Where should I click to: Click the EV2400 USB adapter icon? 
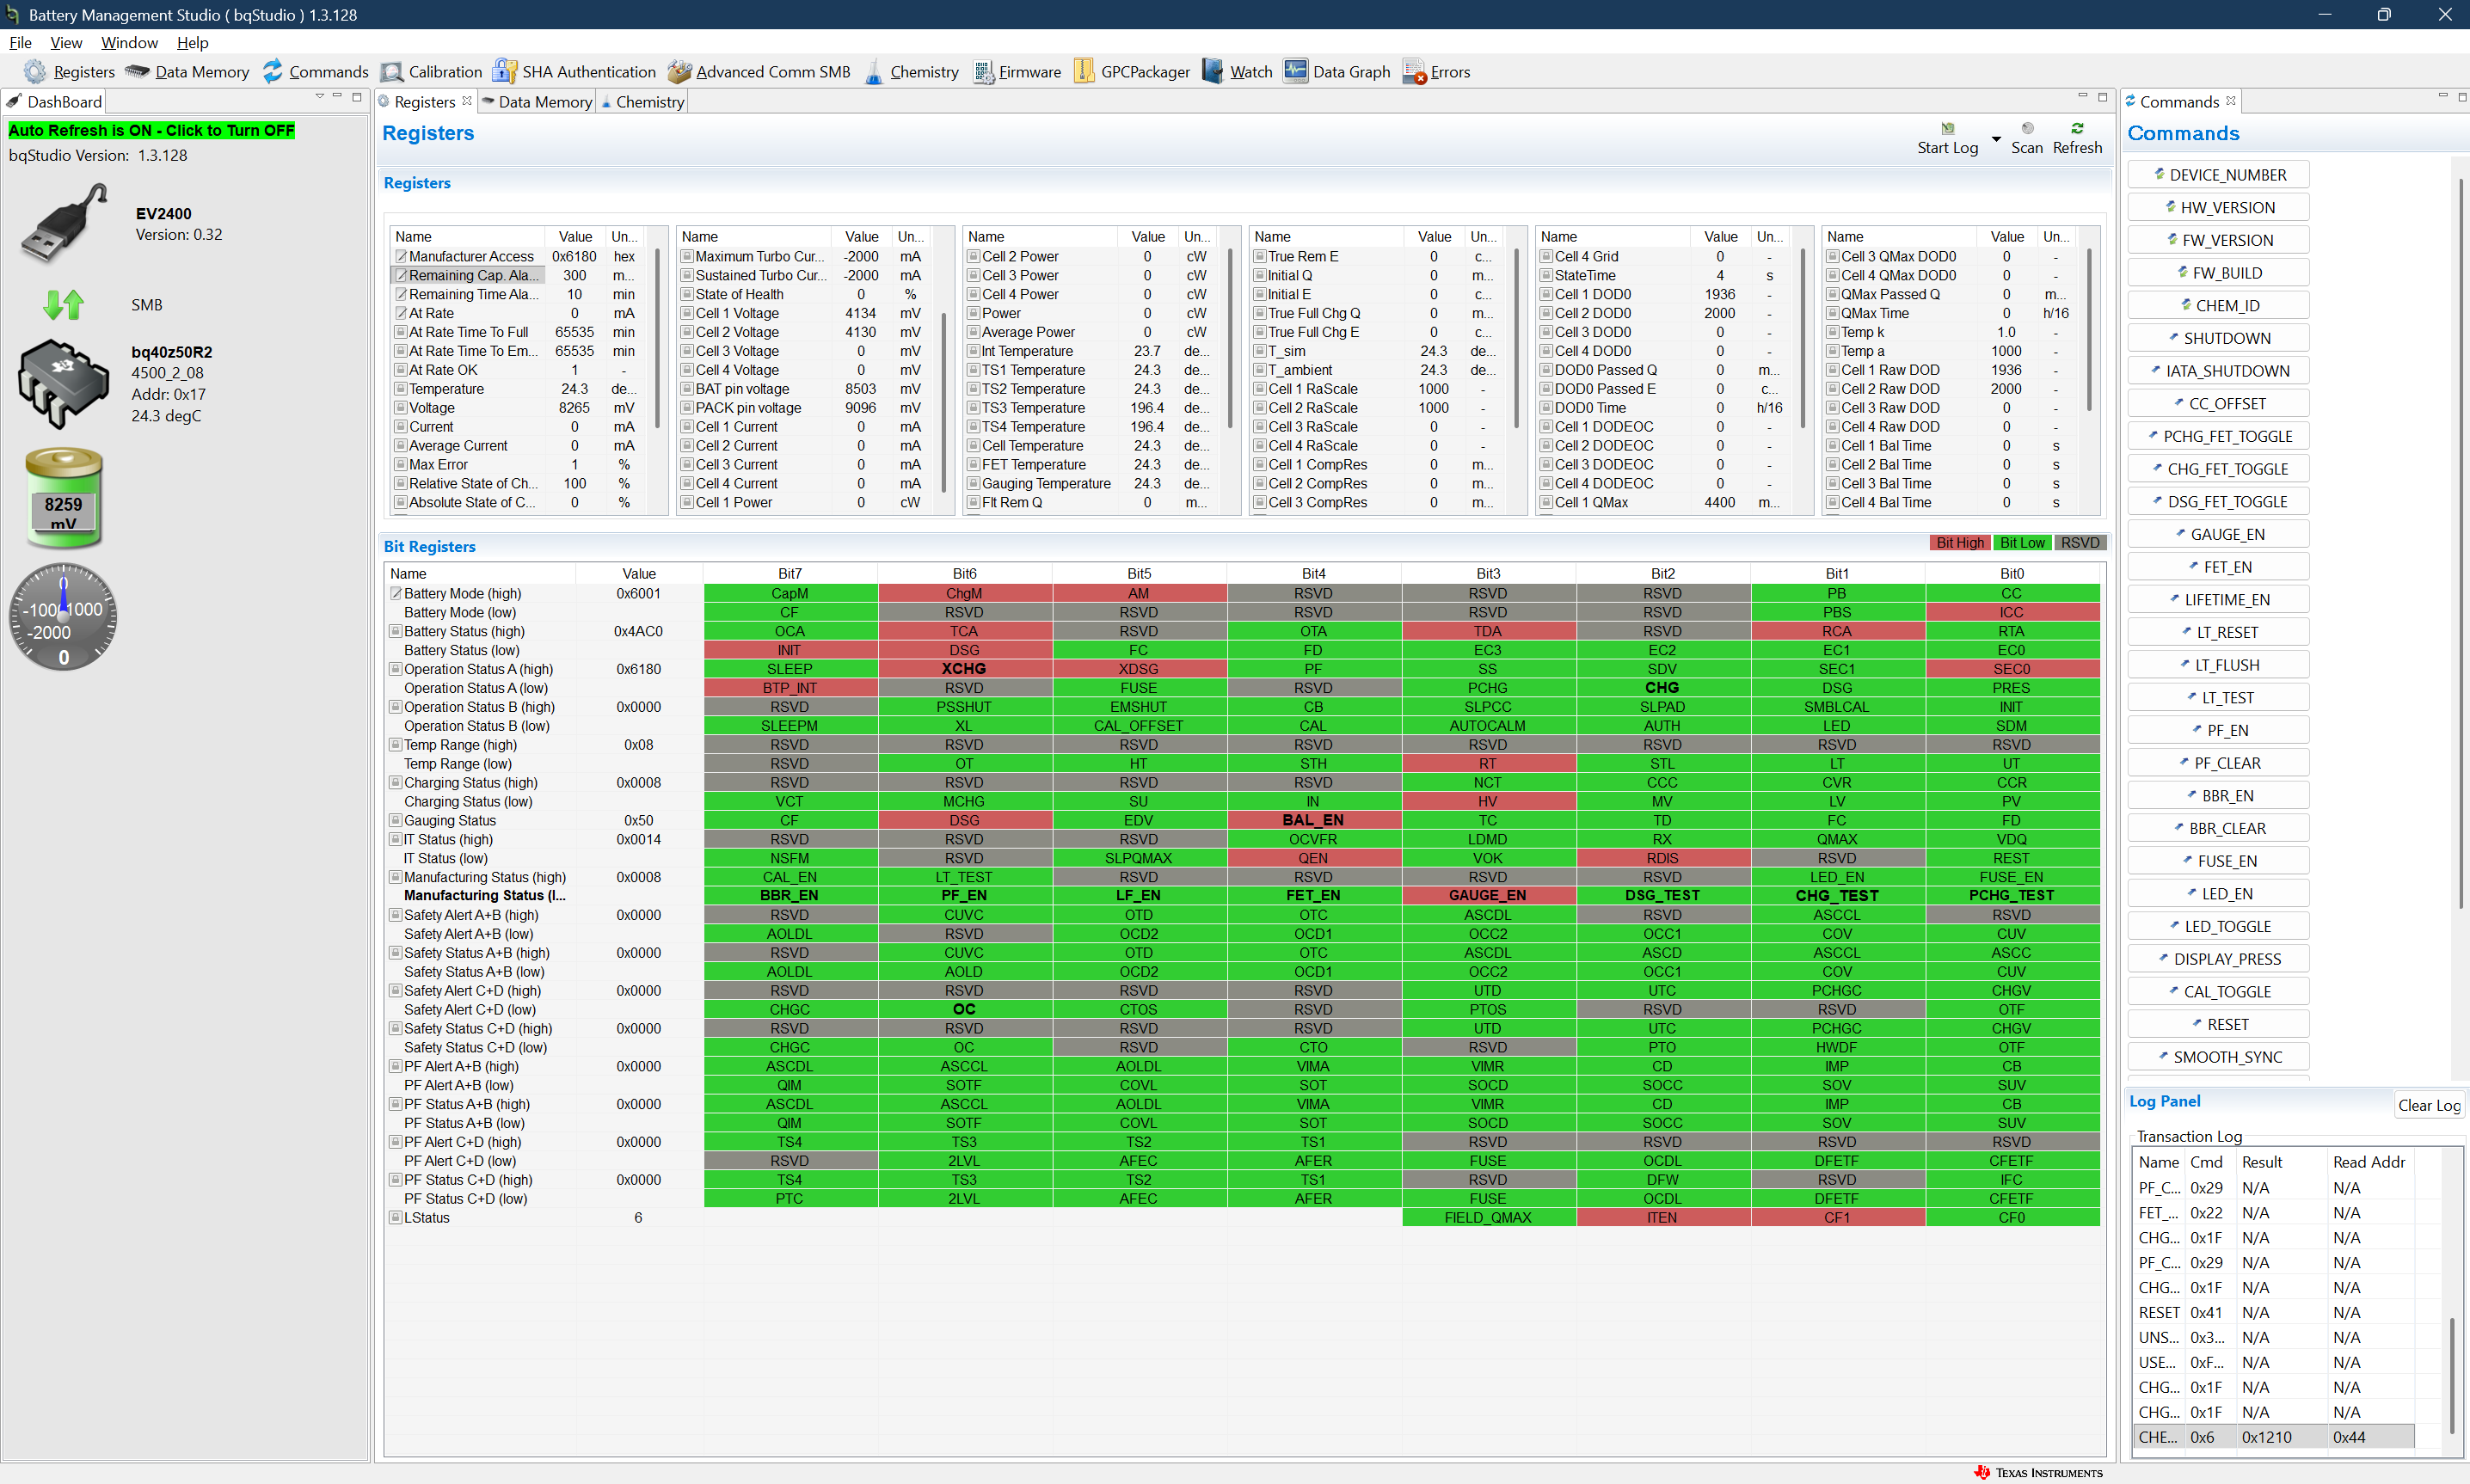pyautogui.click(x=65, y=223)
